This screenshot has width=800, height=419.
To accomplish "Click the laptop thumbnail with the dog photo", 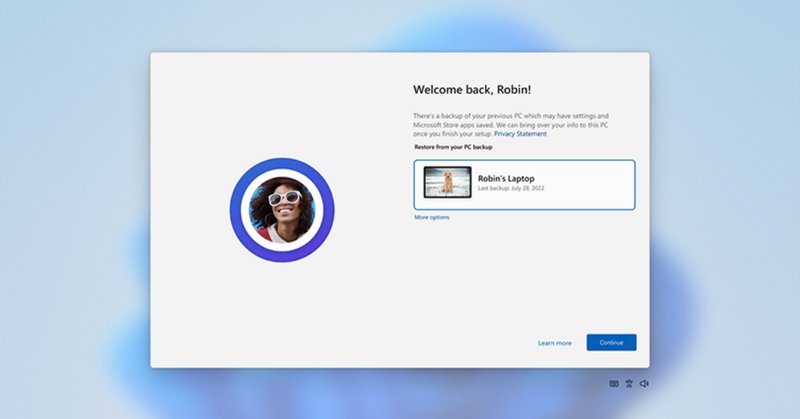I will [447, 182].
